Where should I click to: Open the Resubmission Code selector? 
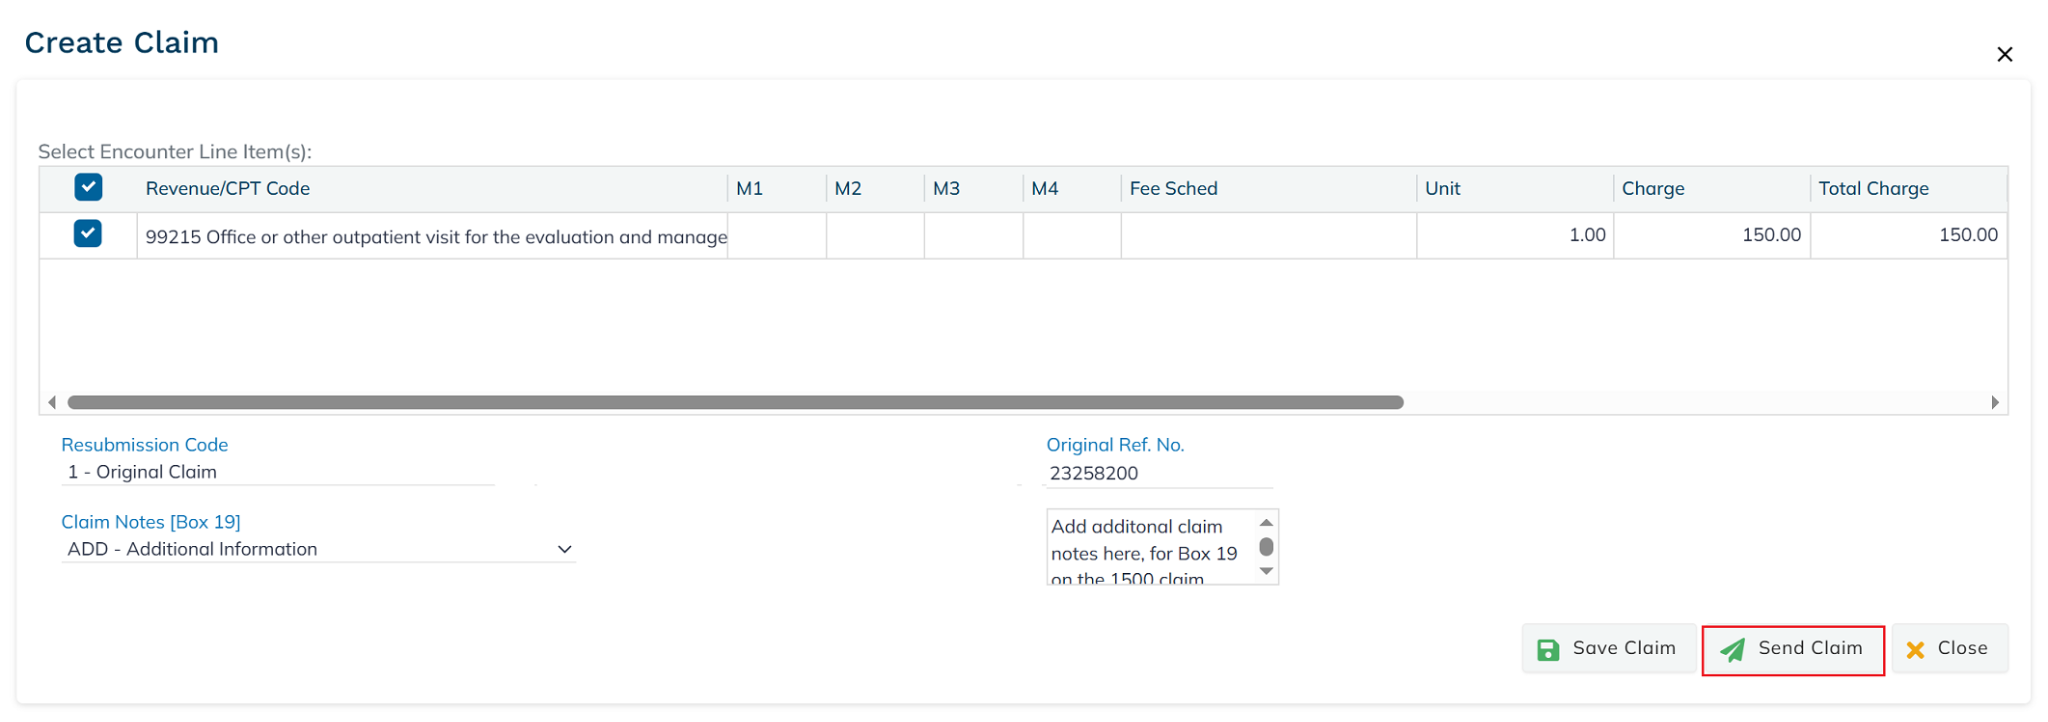pyautogui.click(x=278, y=472)
